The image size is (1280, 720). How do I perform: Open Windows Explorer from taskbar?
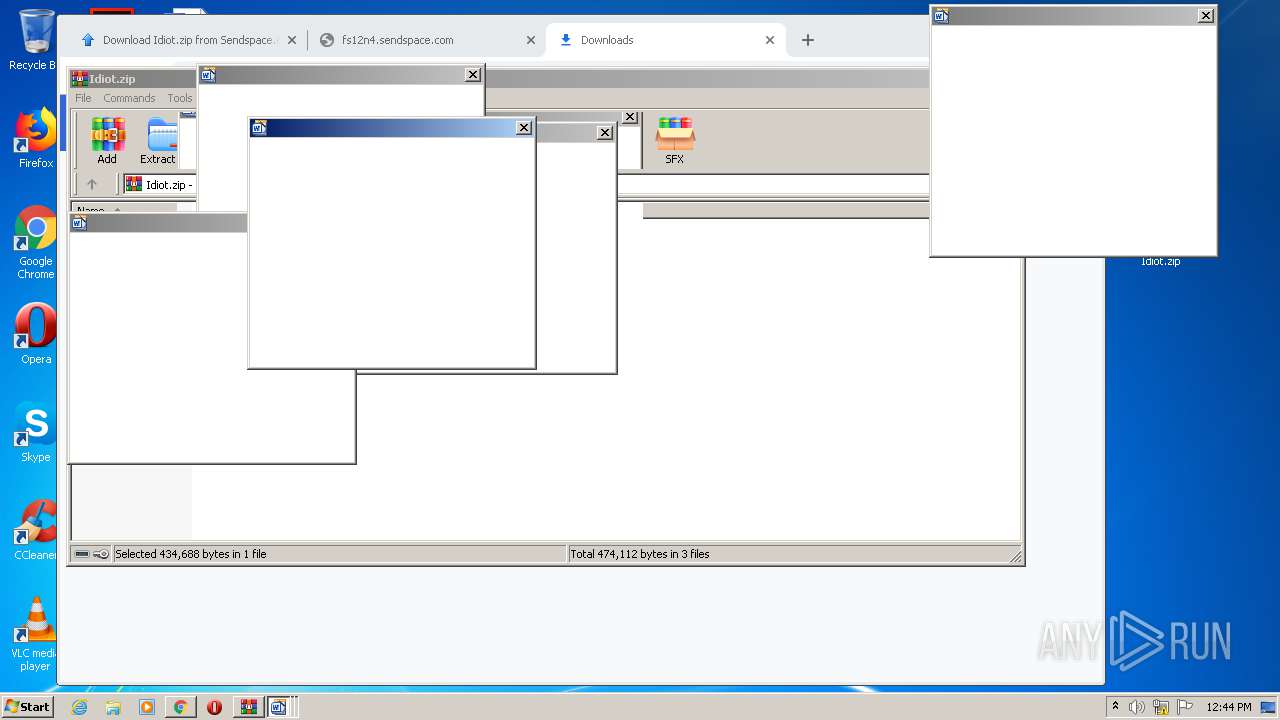[113, 707]
